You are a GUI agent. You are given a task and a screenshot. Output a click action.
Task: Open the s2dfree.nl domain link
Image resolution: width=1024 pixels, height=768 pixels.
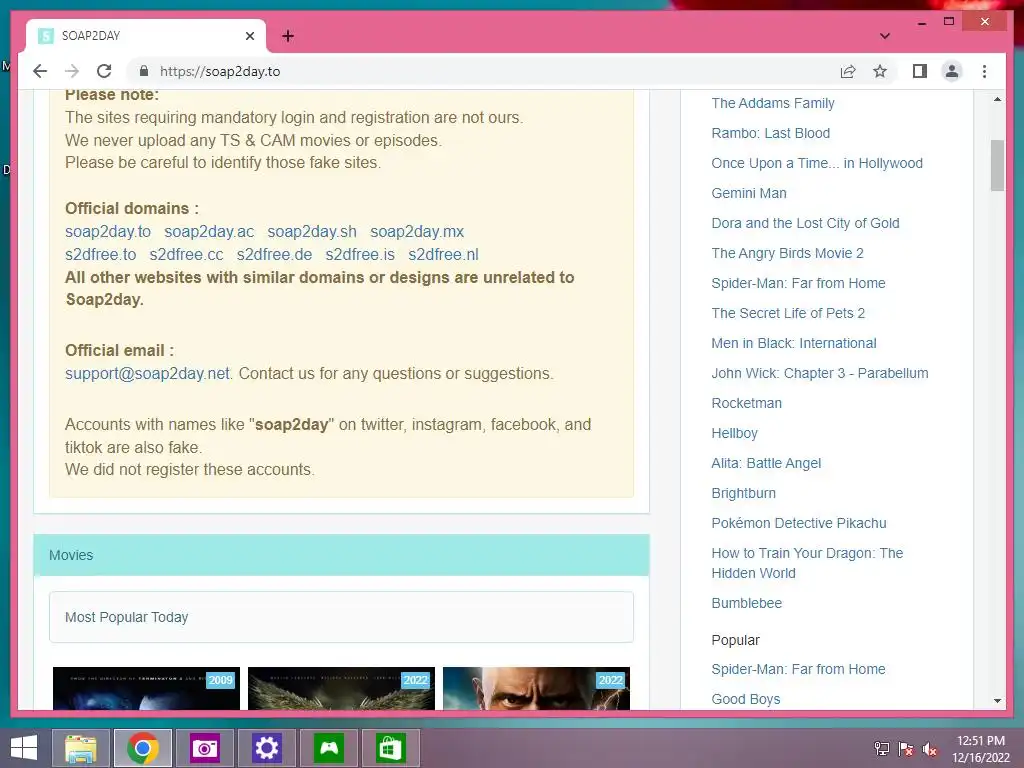443,255
